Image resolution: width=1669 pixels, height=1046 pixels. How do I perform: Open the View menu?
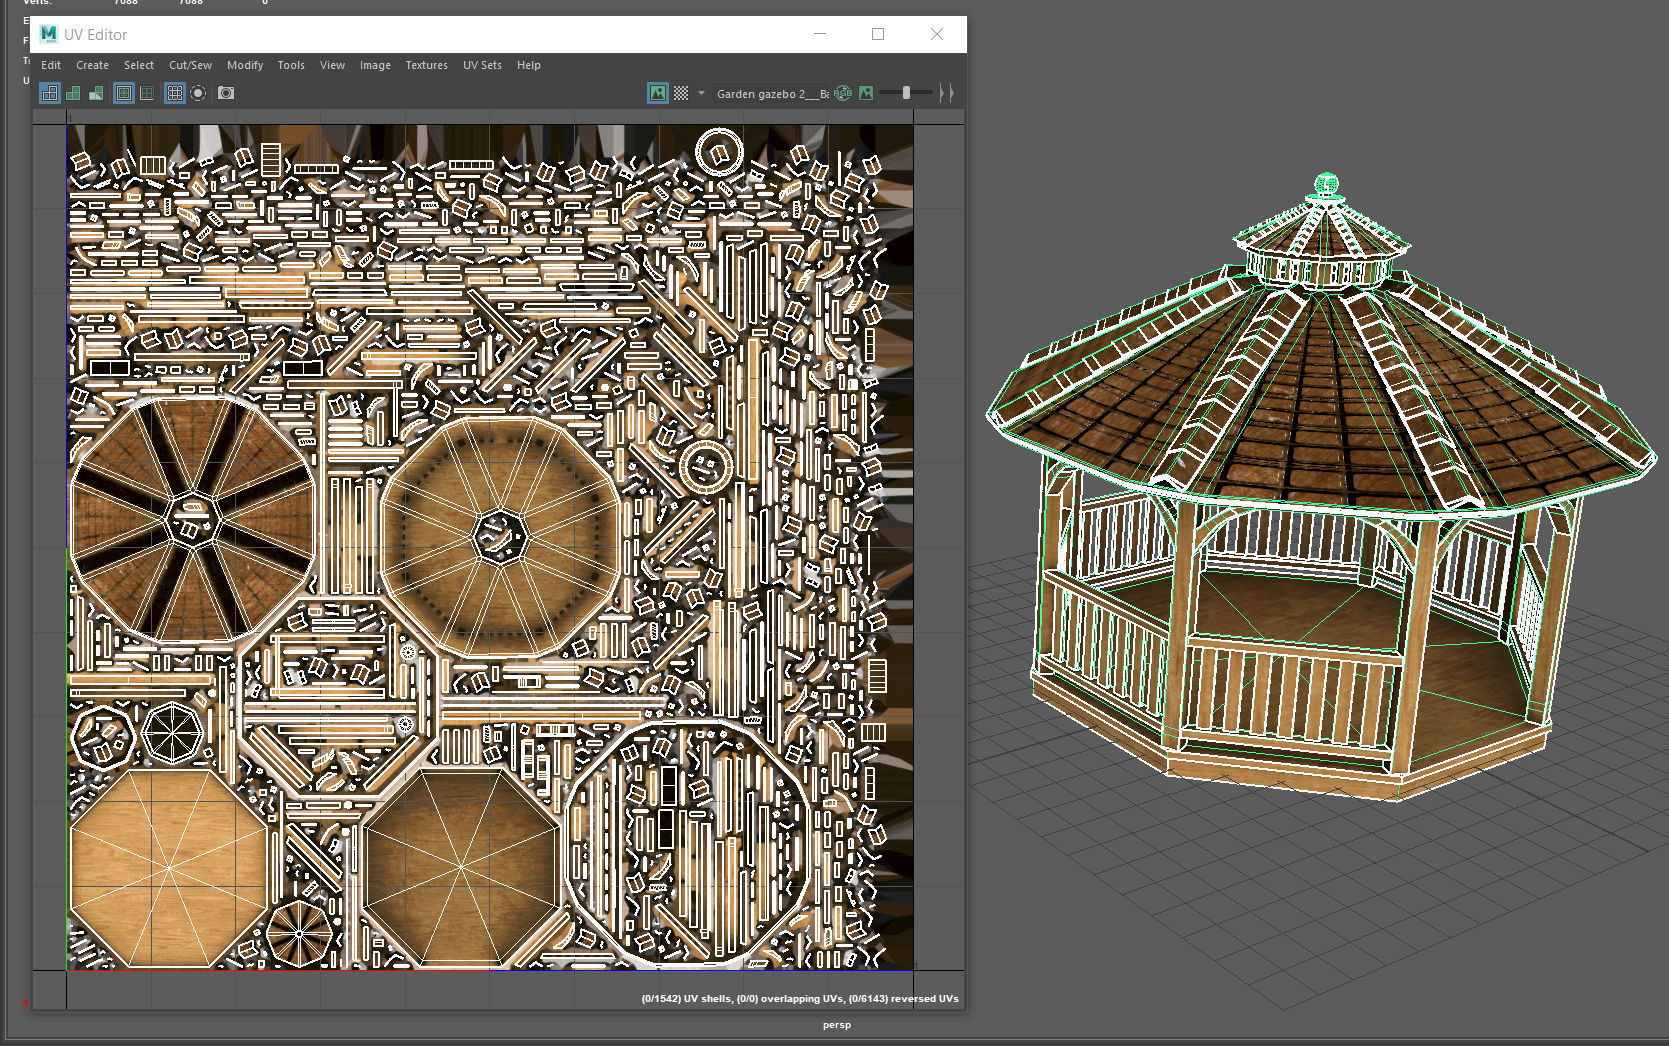point(332,65)
